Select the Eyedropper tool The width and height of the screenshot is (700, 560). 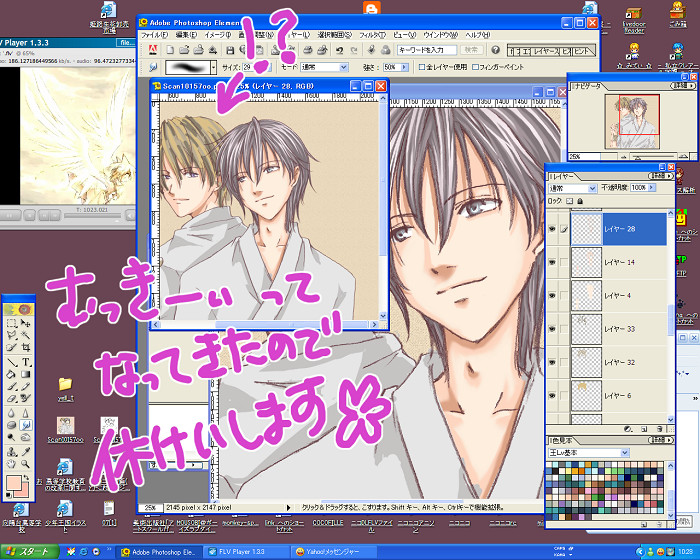25,451
